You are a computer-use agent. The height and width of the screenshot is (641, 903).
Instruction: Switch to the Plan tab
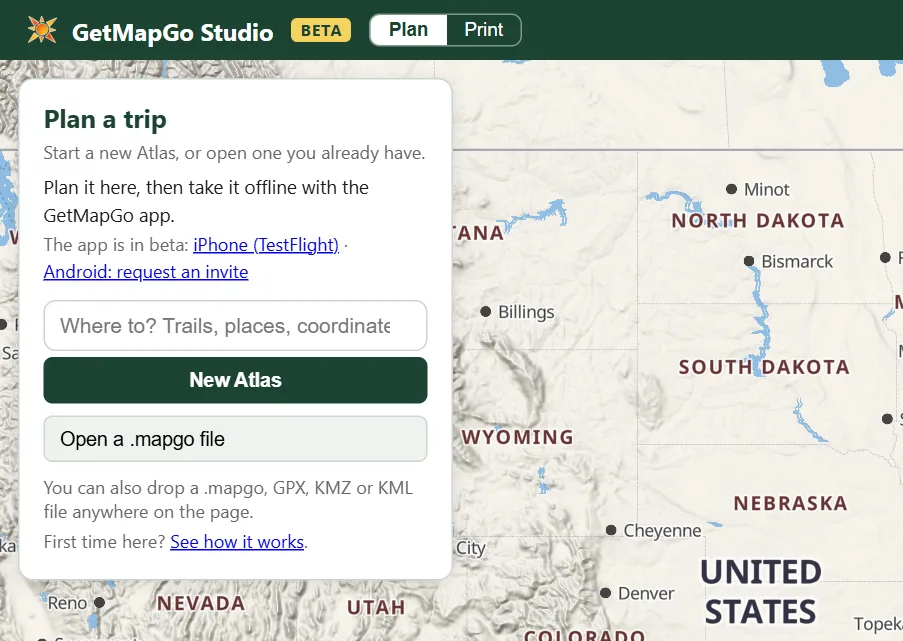pyautogui.click(x=408, y=29)
